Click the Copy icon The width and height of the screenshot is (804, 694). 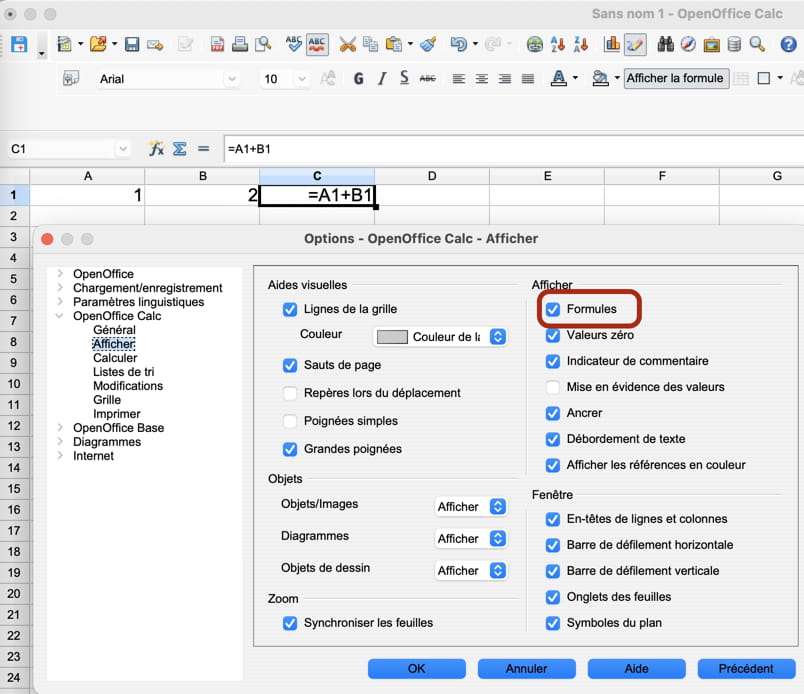(370, 45)
